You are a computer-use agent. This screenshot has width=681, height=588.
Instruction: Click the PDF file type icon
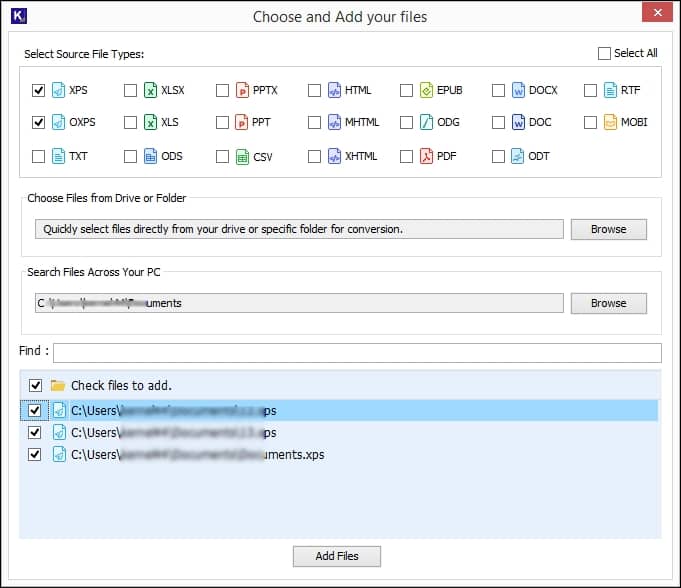tap(426, 156)
